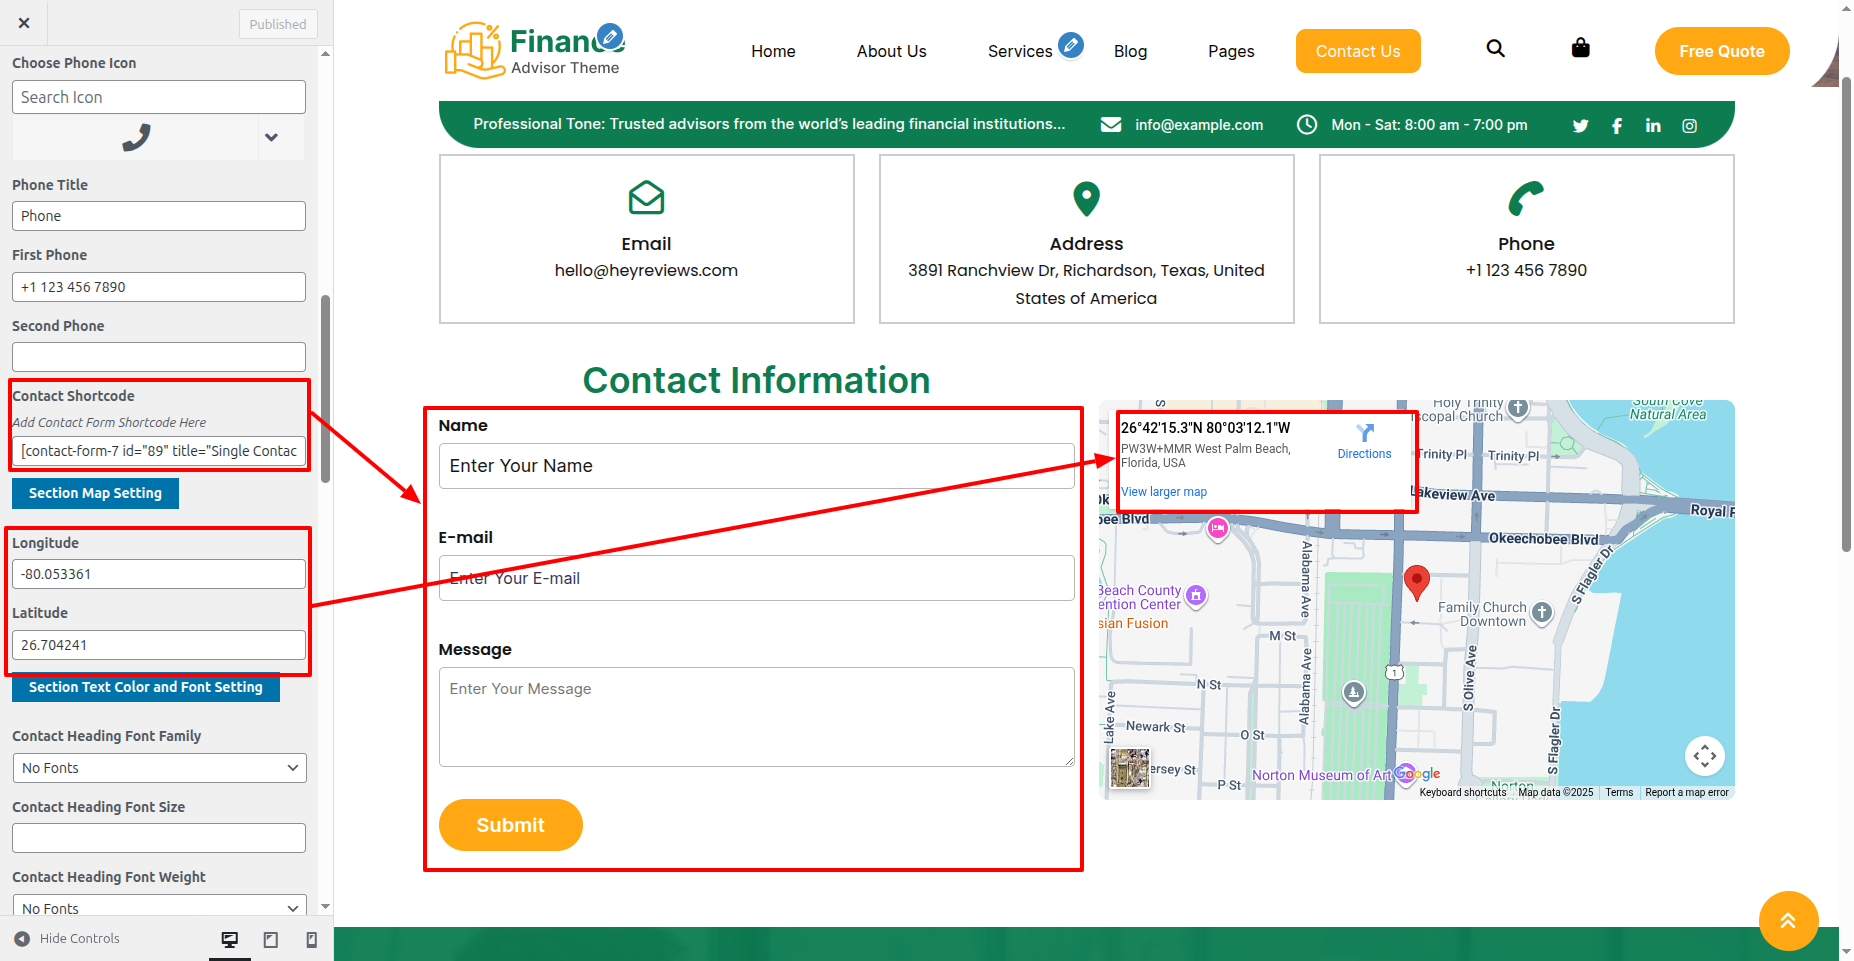
Task: Switch to mobile preview device
Action: point(311,939)
